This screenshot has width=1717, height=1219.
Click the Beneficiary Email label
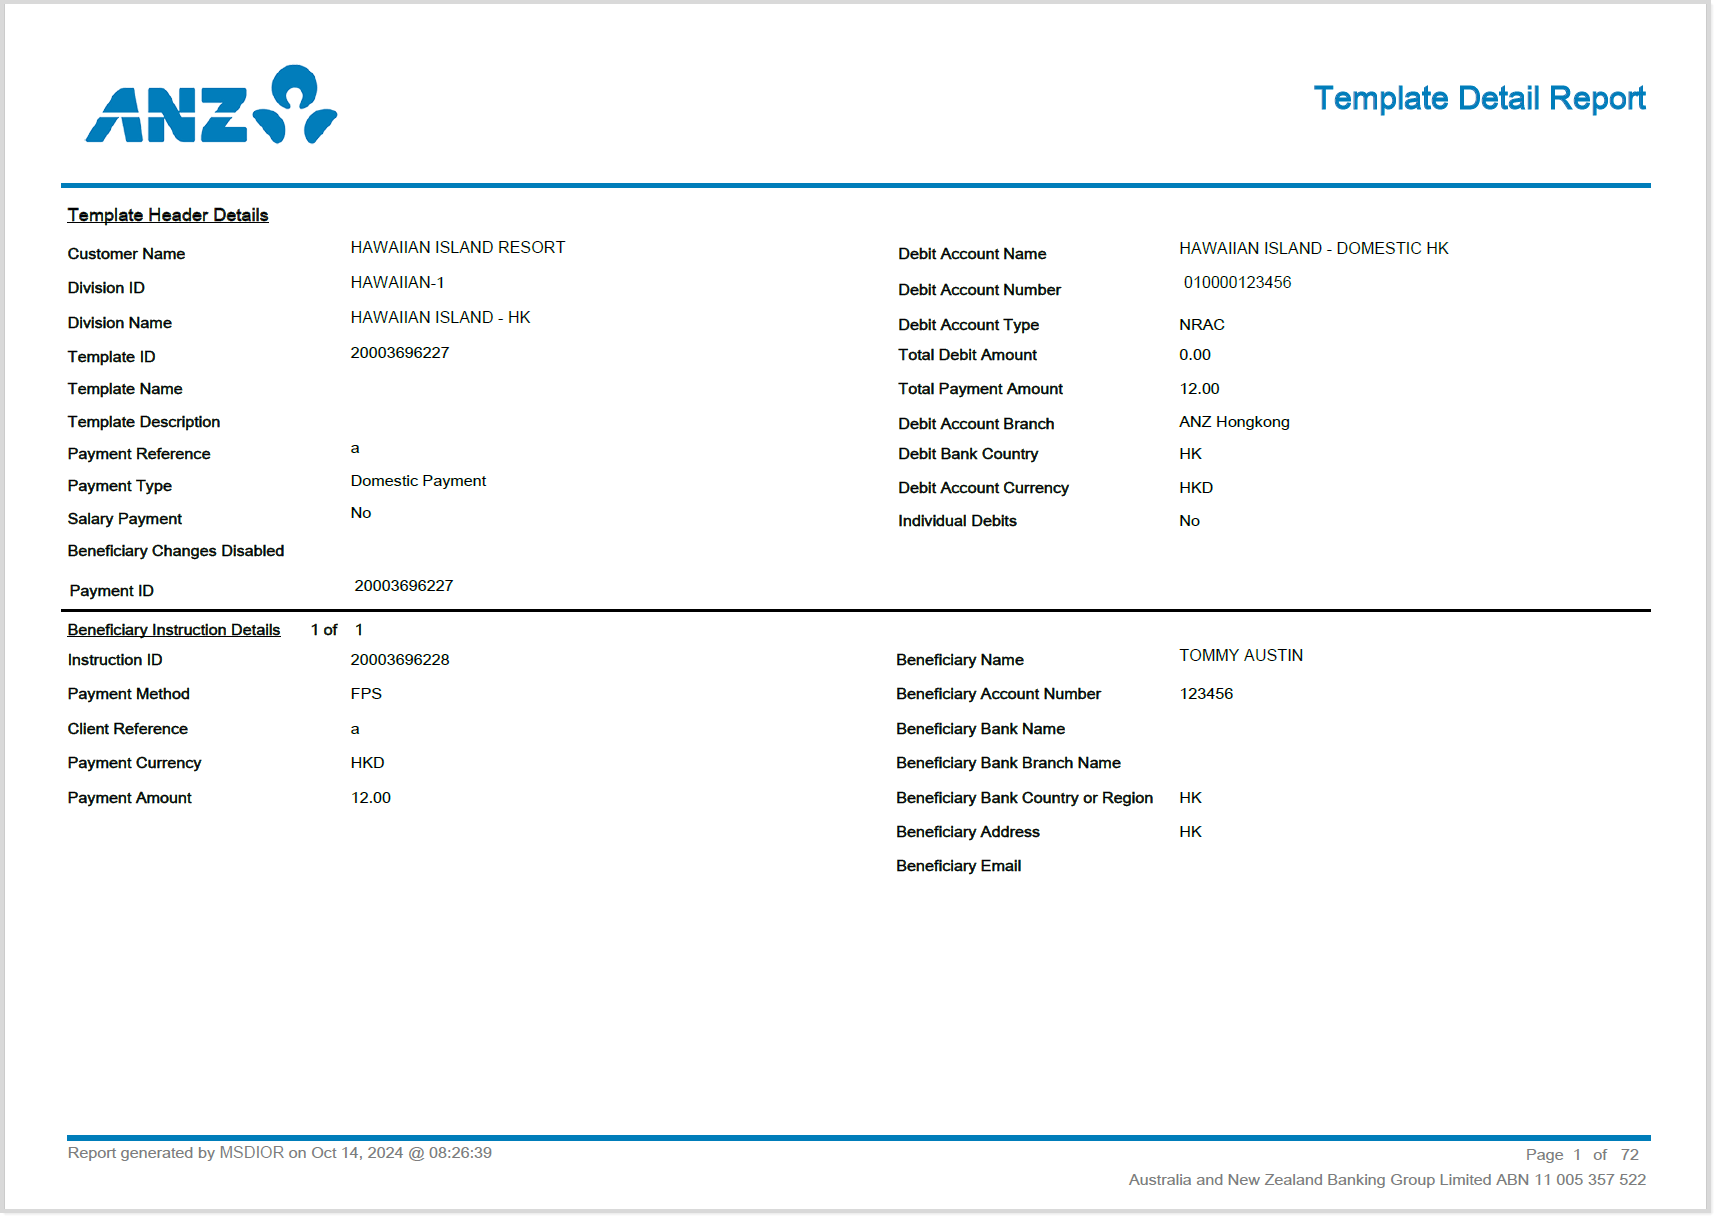[958, 866]
